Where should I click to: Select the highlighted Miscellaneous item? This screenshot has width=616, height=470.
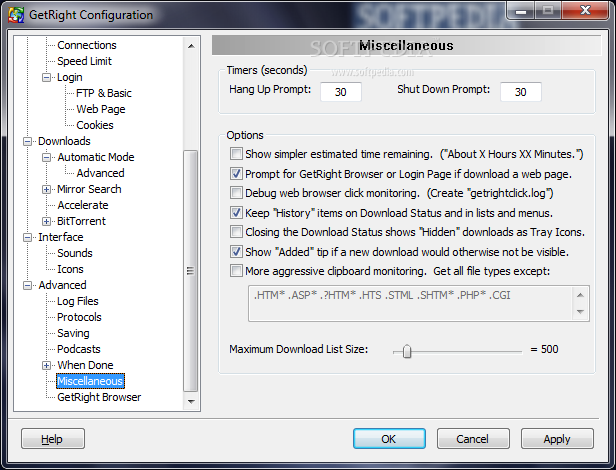tap(90, 381)
